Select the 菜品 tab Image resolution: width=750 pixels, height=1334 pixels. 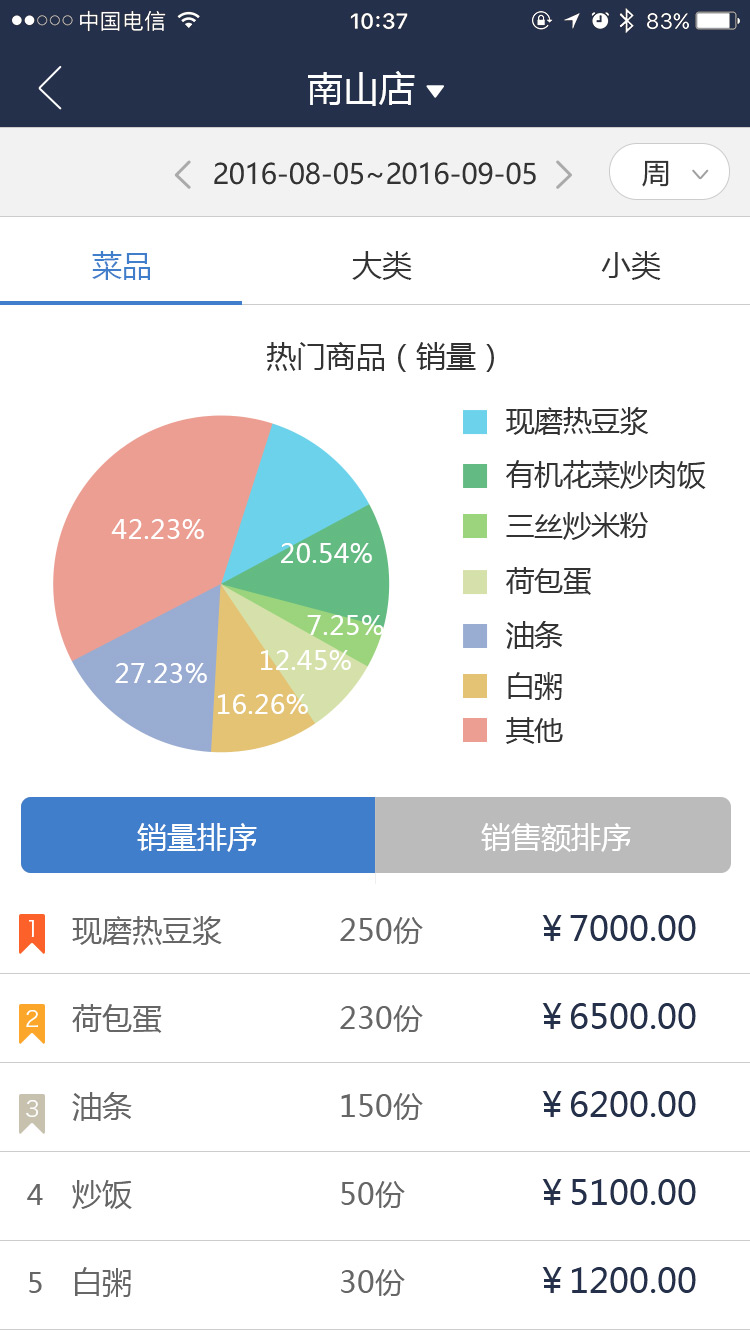[121, 266]
